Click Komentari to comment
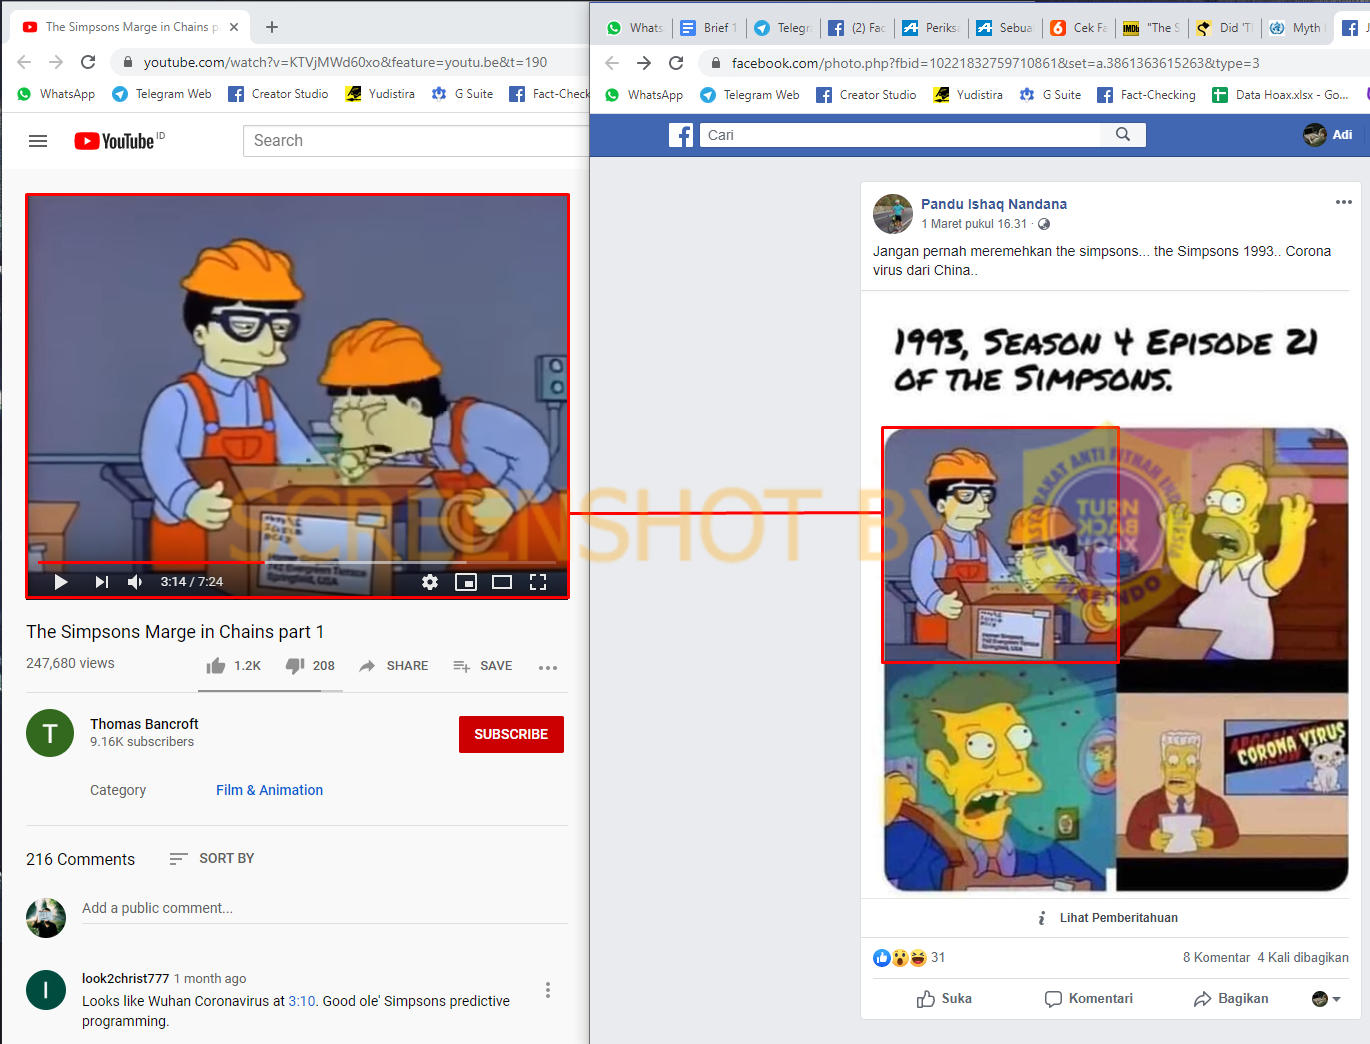The height and width of the screenshot is (1044, 1370). click(x=1089, y=999)
